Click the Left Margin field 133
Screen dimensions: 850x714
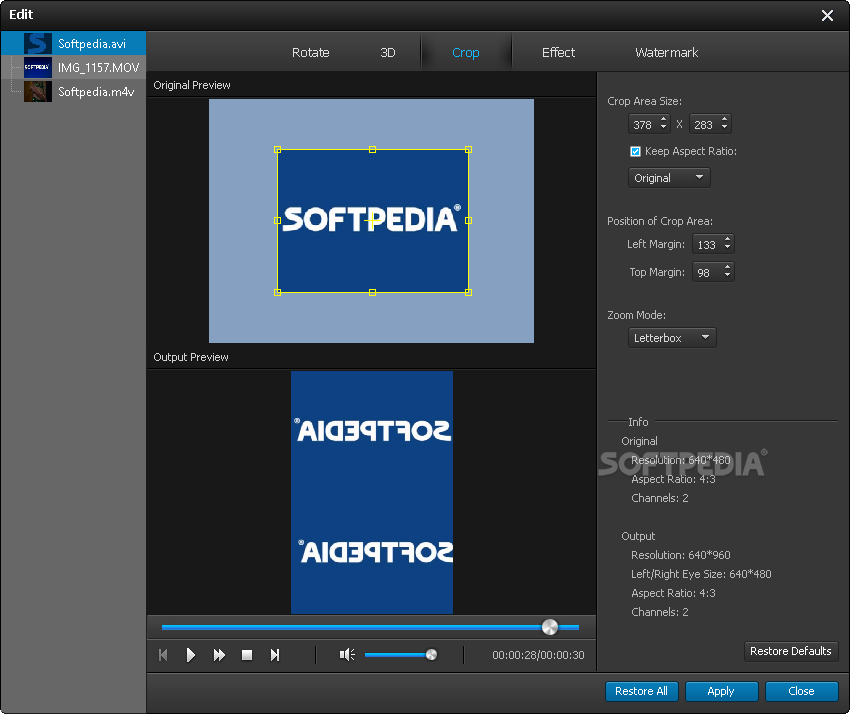[707, 245]
